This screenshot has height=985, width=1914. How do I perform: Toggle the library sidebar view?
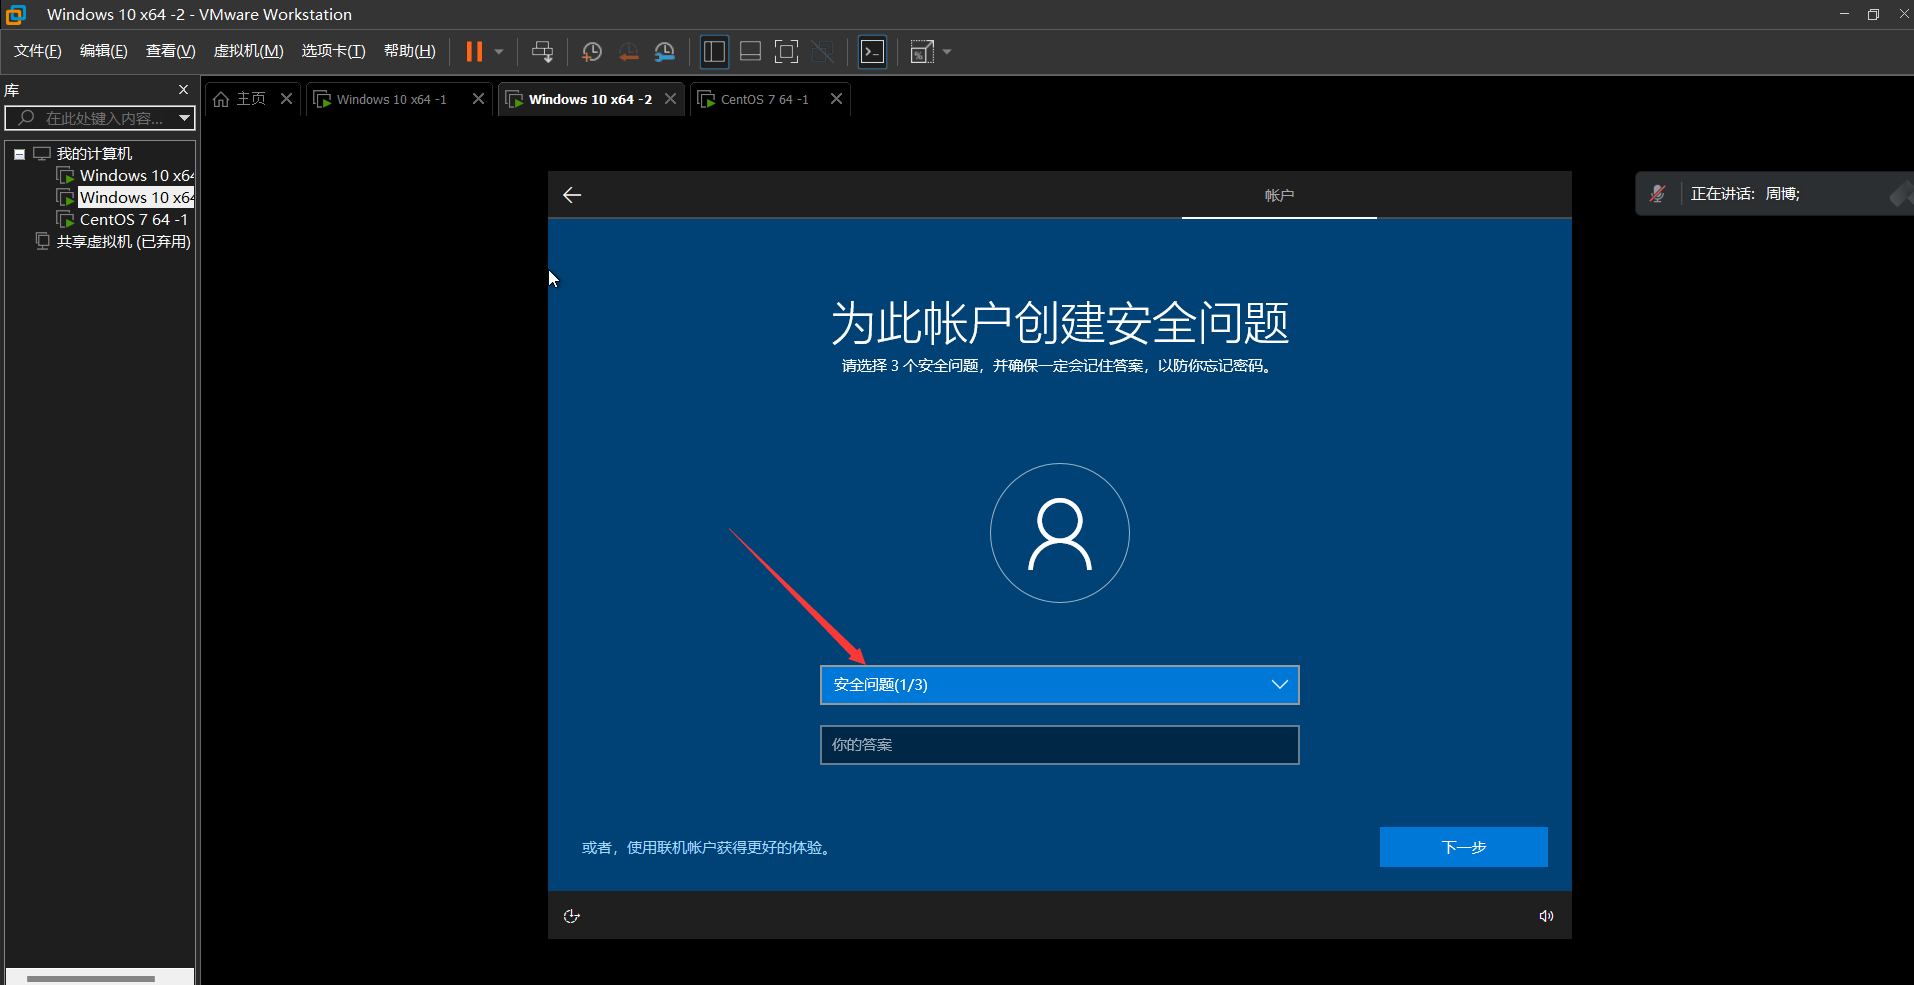[714, 51]
